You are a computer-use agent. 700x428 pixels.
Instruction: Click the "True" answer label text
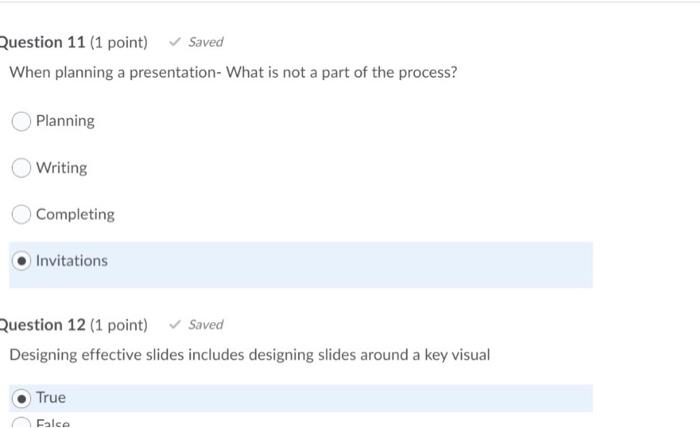click(51, 398)
